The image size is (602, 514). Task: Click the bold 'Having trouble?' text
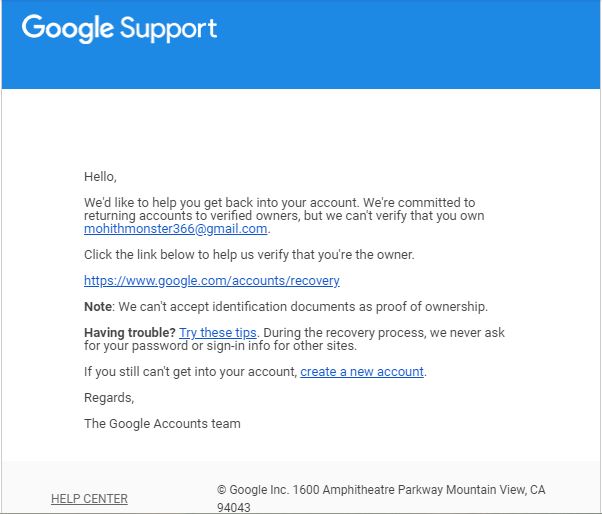click(x=130, y=332)
